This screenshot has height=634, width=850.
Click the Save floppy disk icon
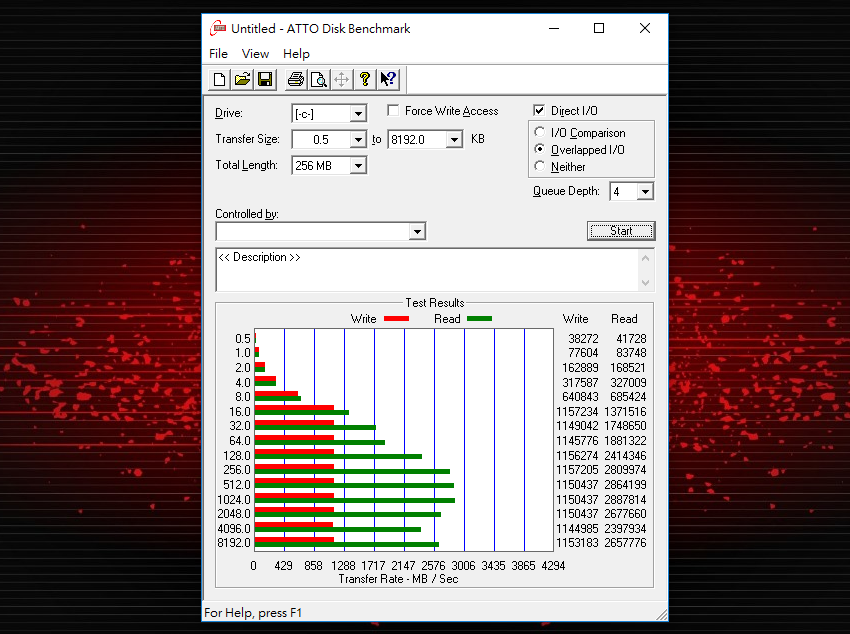(265, 79)
